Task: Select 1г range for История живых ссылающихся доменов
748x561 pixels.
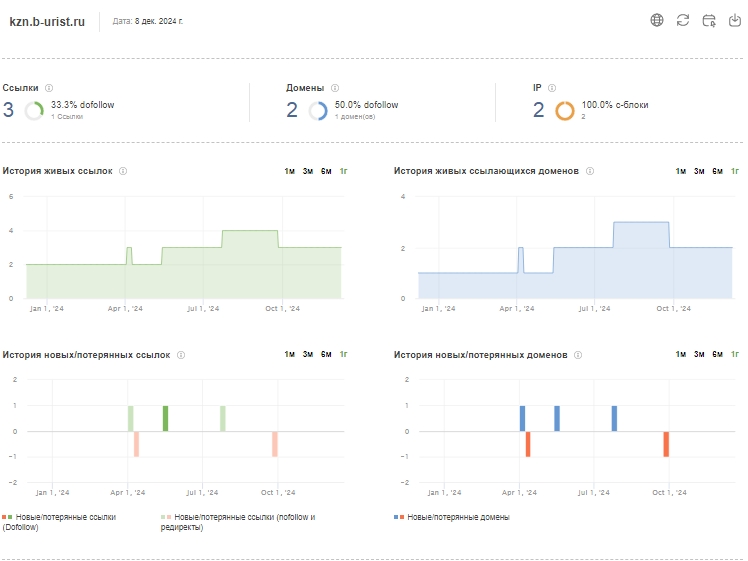Action: [x=735, y=171]
